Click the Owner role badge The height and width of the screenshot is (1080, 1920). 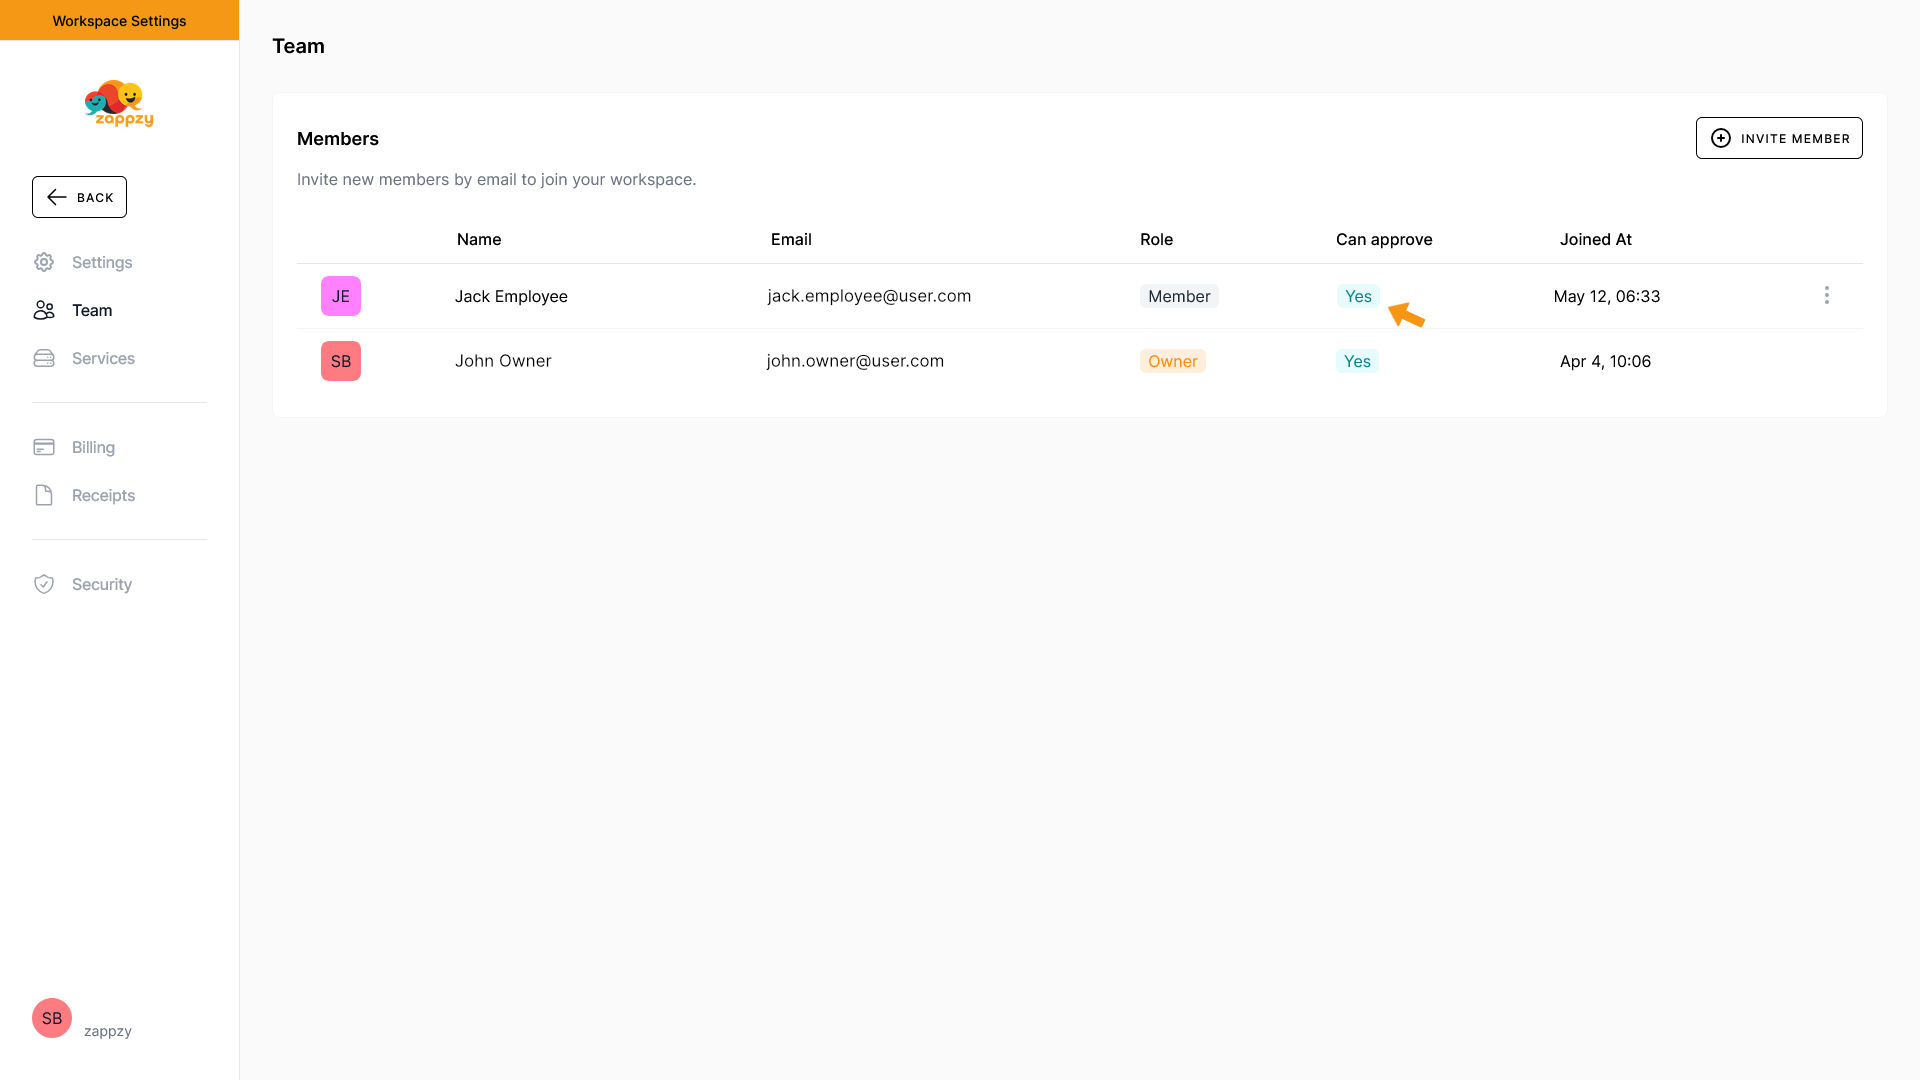(1173, 361)
